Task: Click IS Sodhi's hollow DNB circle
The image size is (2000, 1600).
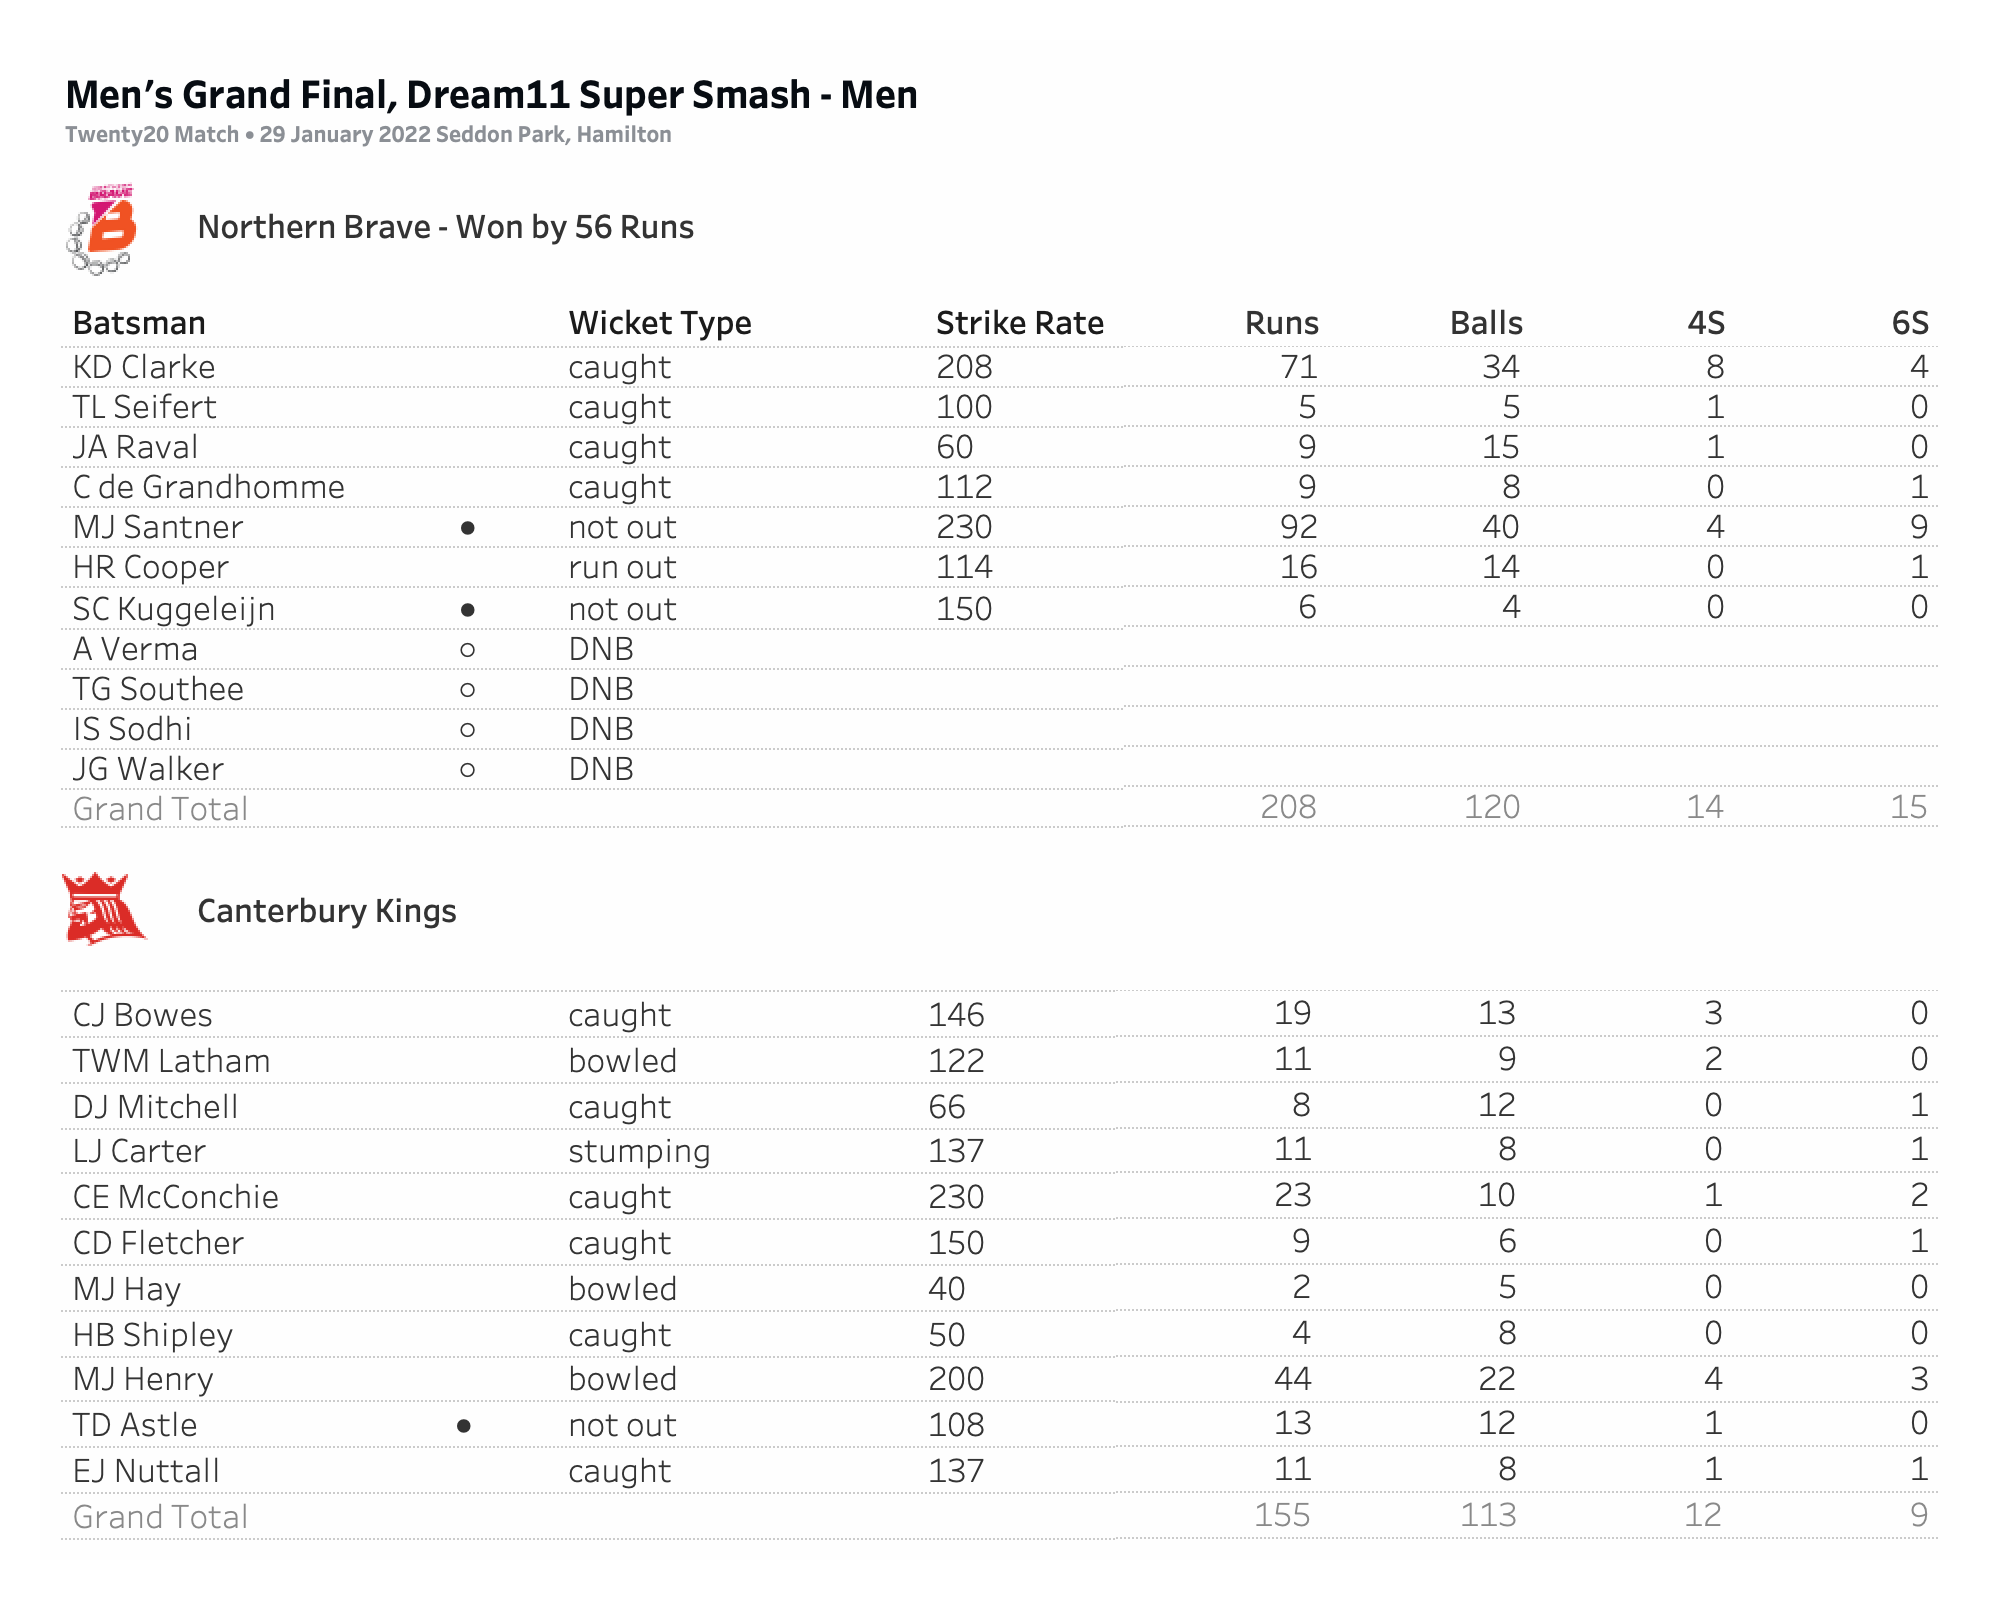Action: pyautogui.click(x=467, y=730)
